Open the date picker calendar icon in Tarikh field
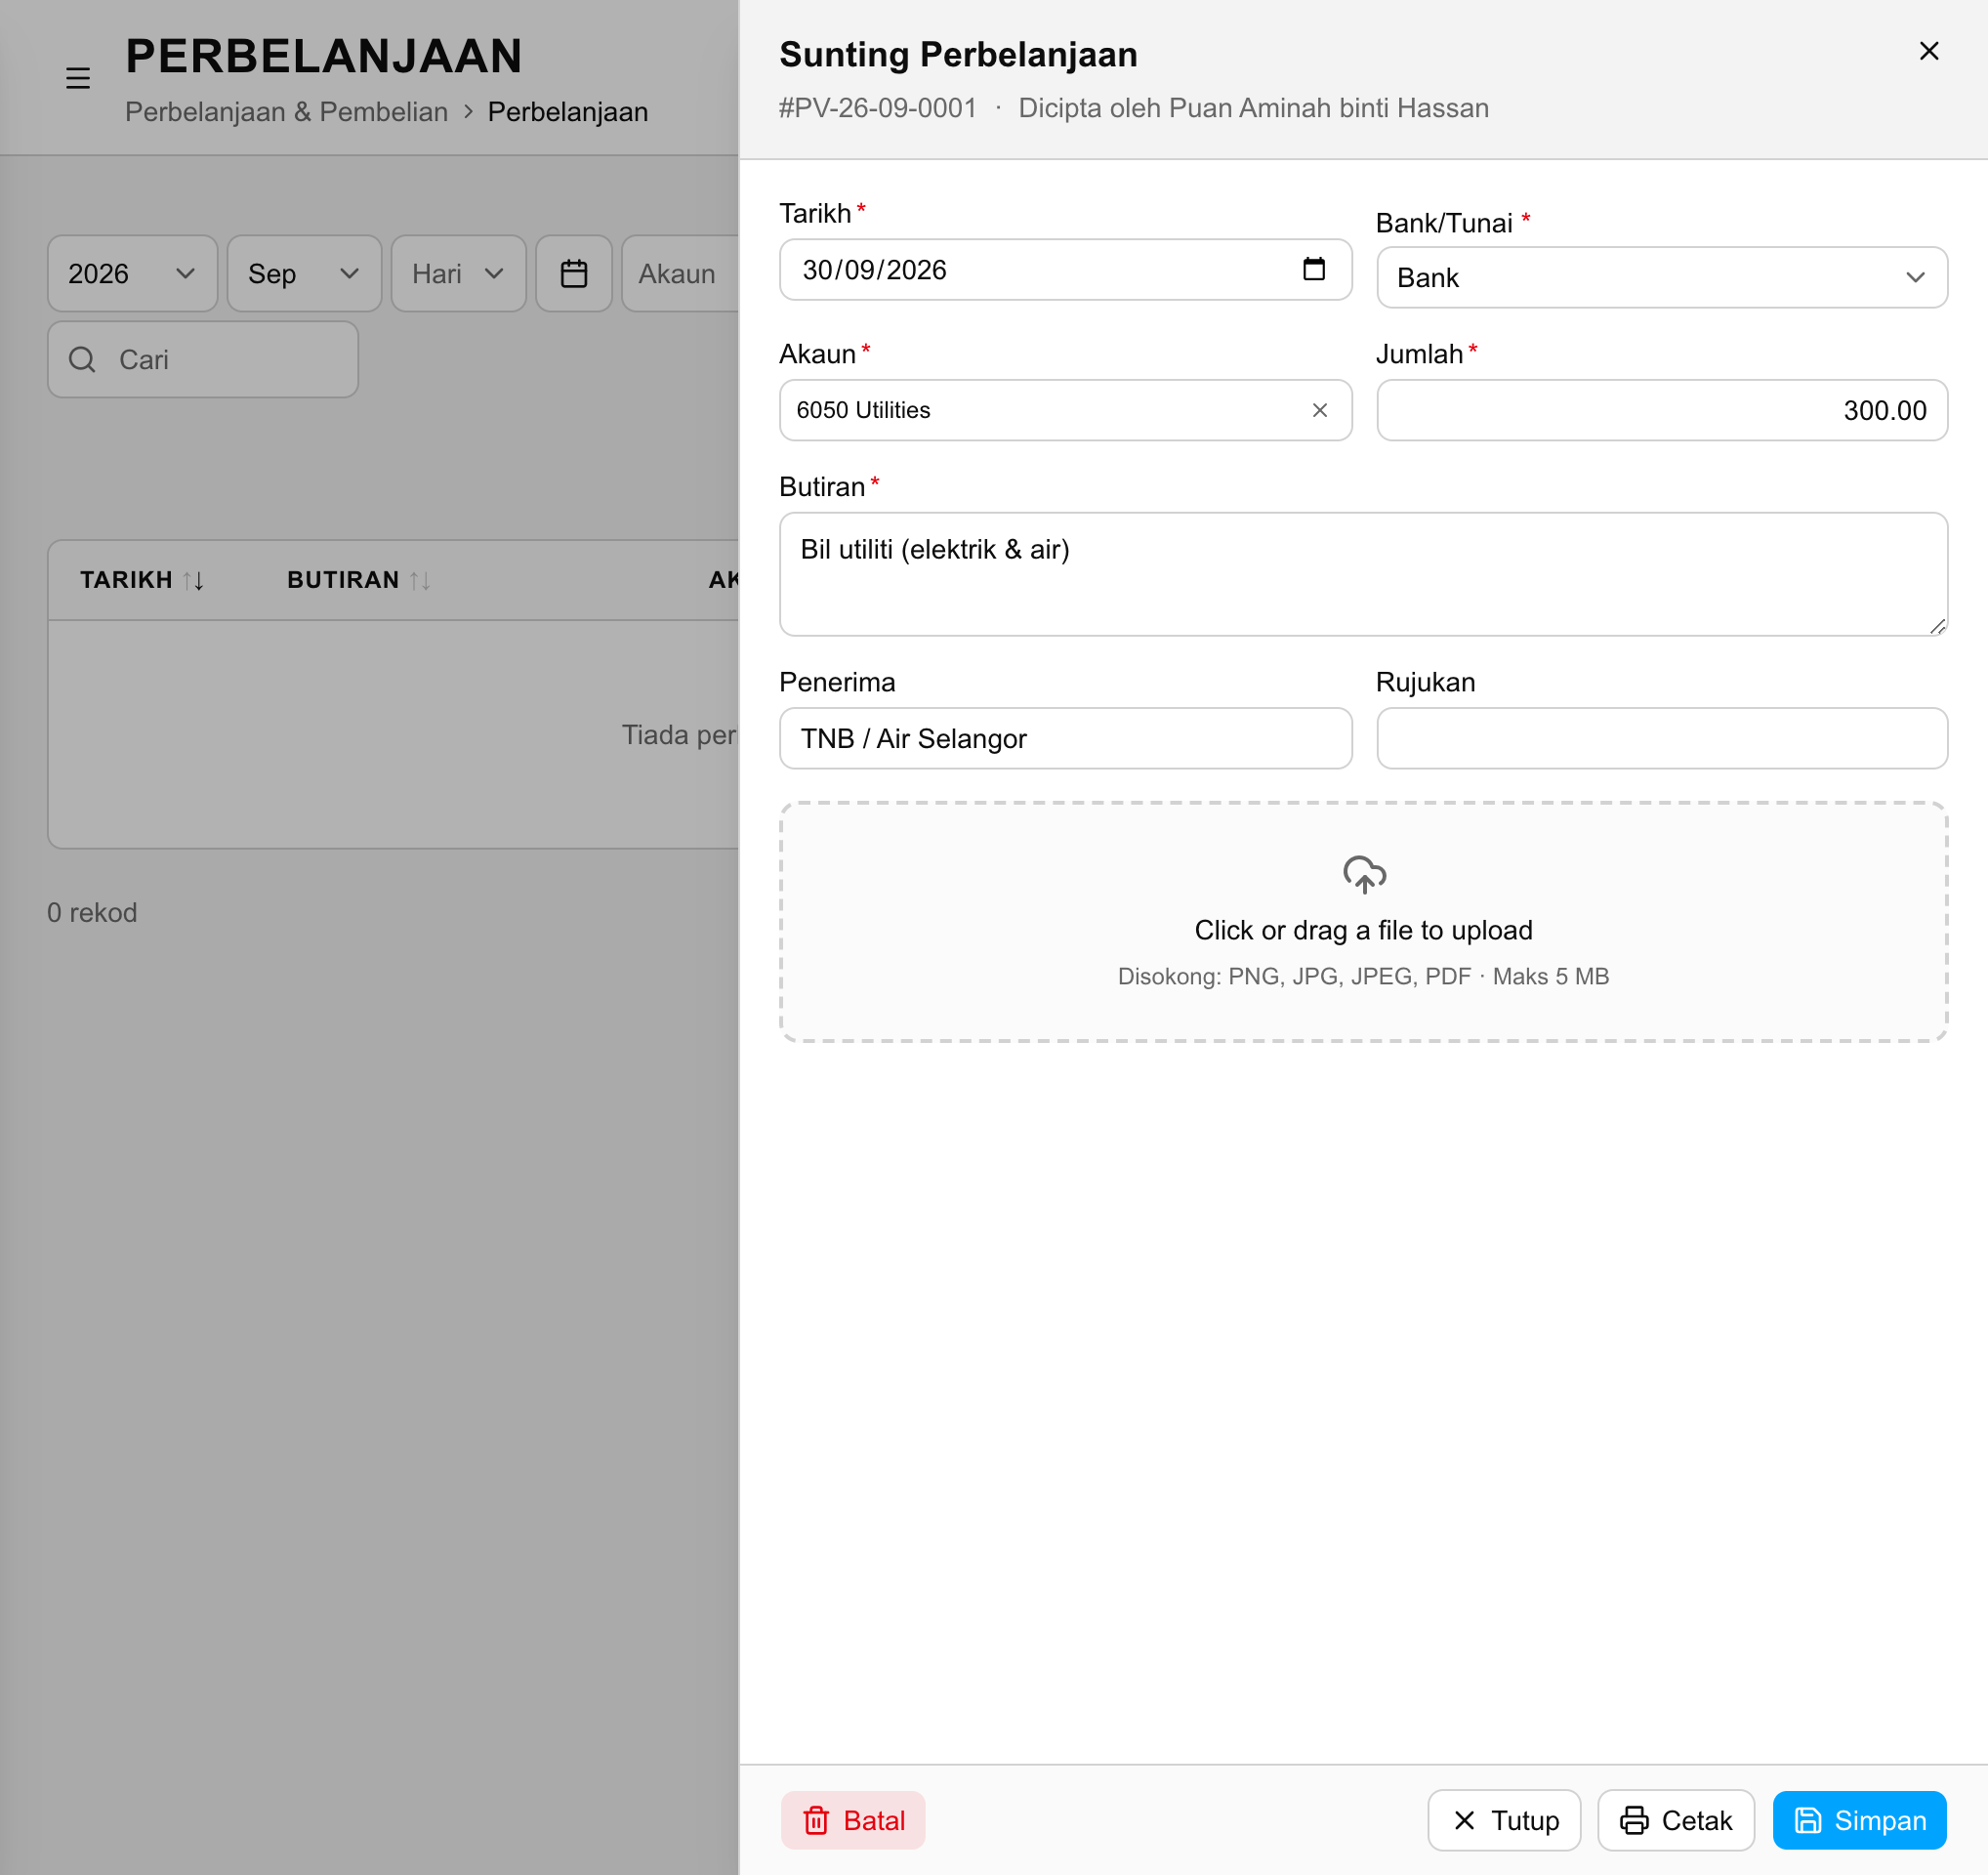 1313,269
